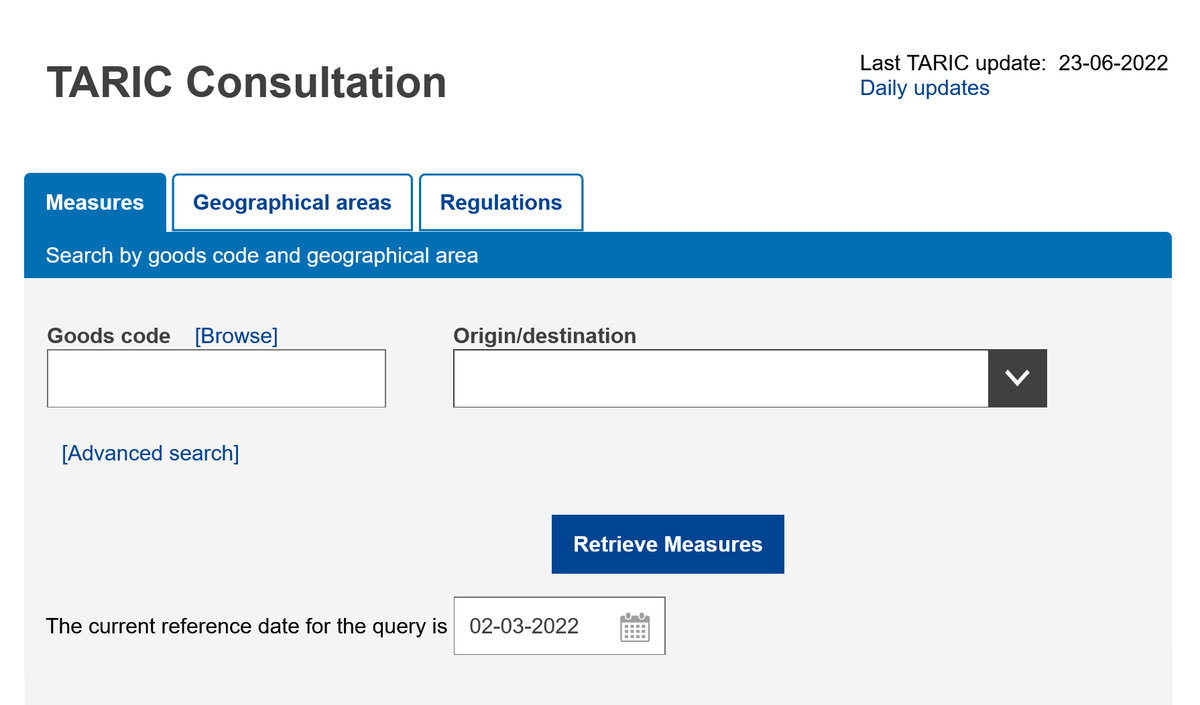The image size is (1200, 705).
Task: Click the Retrieve Measures button
Action: 668,544
